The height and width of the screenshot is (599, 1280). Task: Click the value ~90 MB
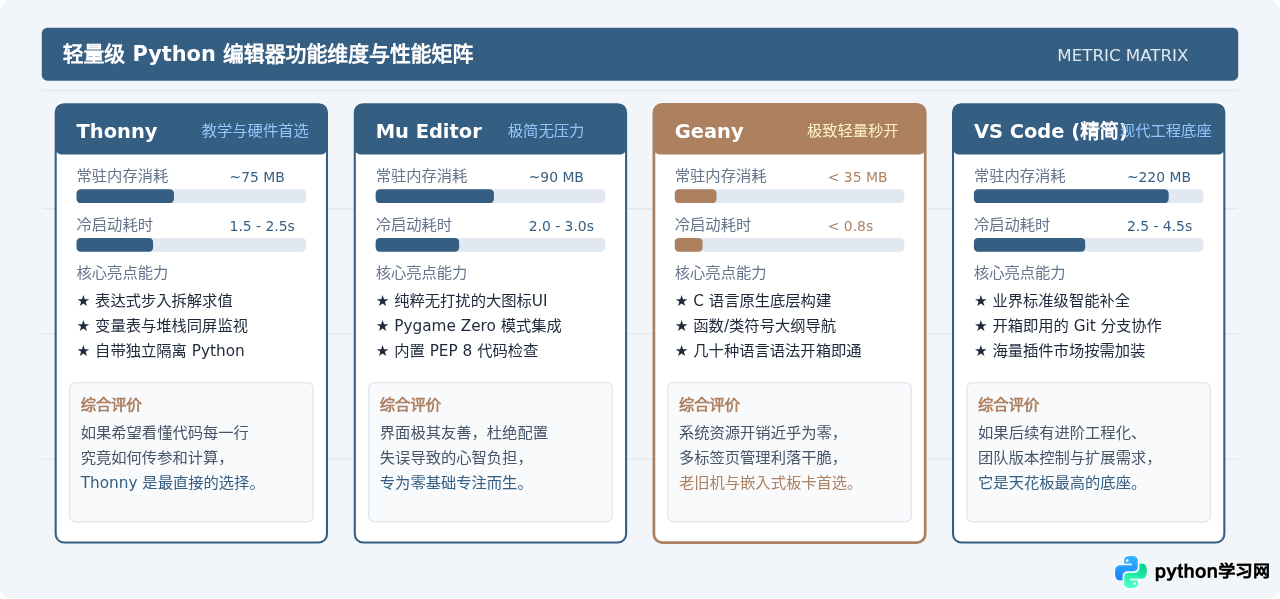click(556, 177)
